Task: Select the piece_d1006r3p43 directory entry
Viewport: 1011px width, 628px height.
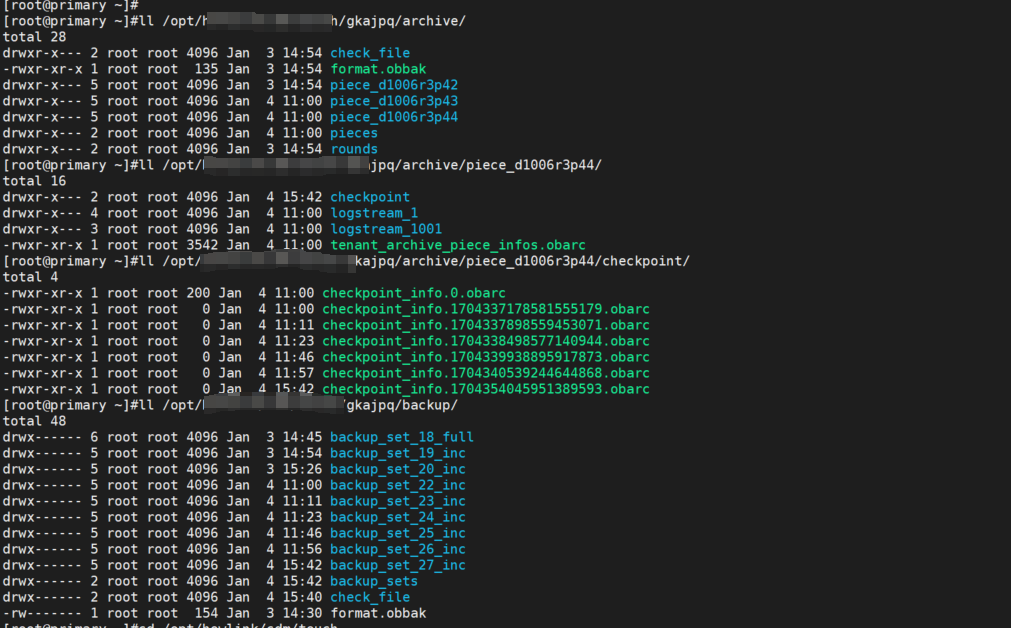Action: pos(394,101)
